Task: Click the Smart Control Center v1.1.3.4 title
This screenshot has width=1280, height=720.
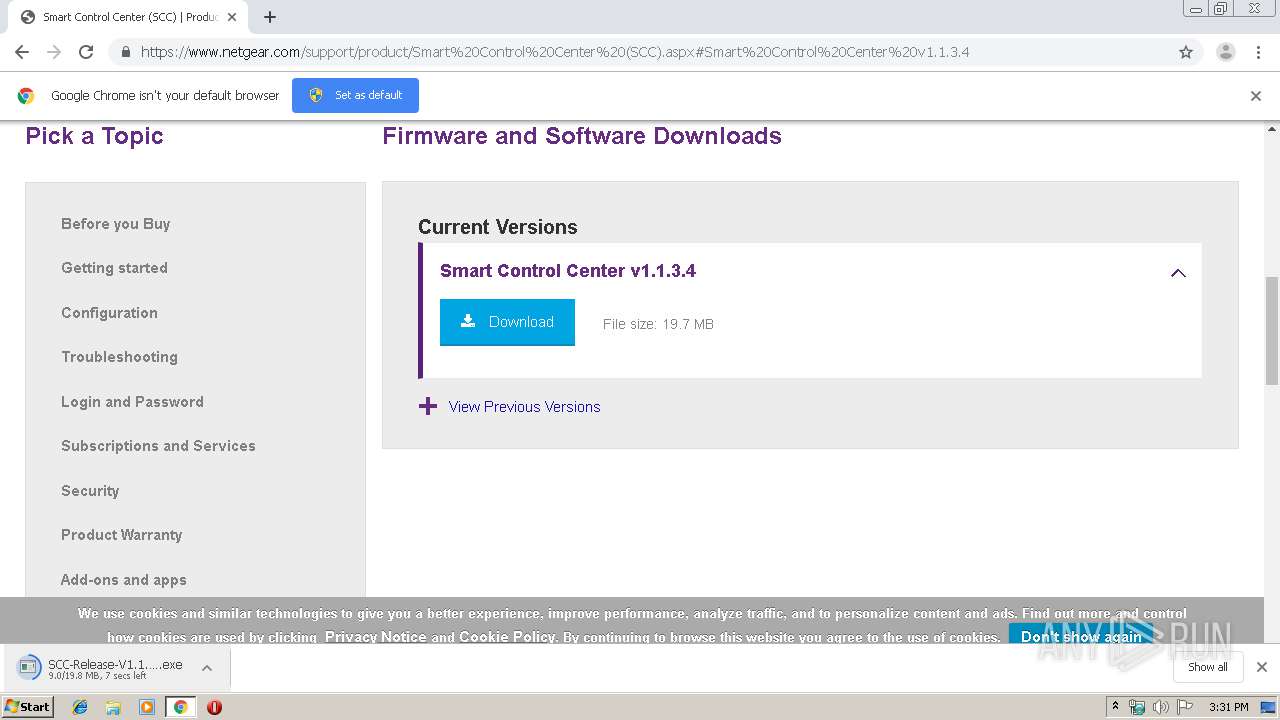Action: pyautogui.click(x=568, y=271)
